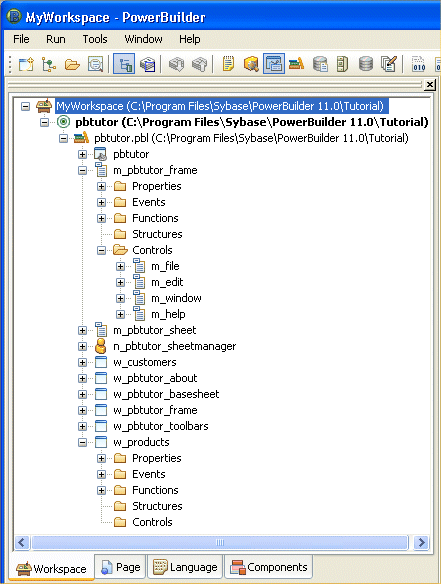441x584 pixels.
Task: Open the Database painter toolbar icon
Action: coord(366,64)
